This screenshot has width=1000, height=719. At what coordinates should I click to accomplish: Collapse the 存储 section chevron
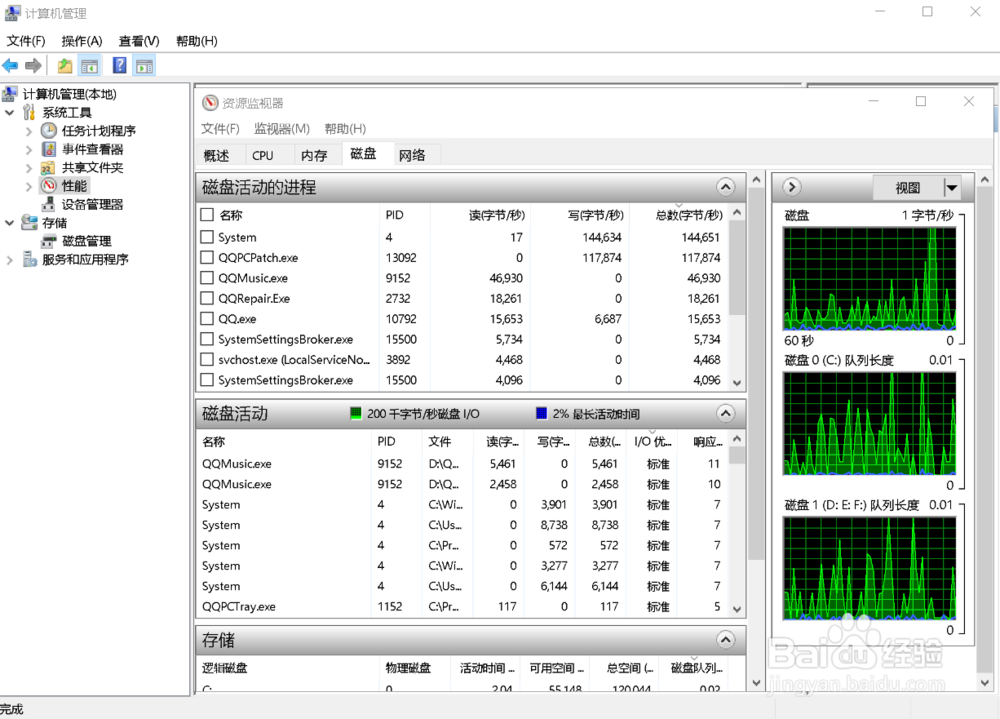coord(725,639)
